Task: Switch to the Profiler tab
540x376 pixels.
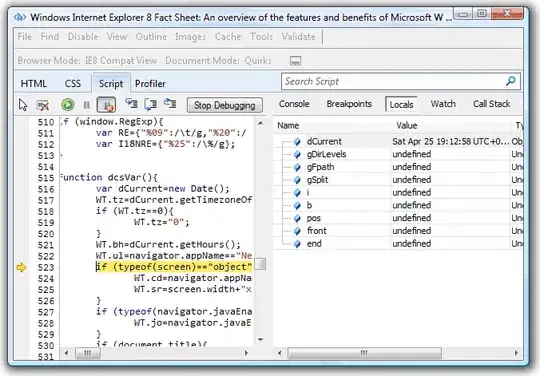Action: [150, 84]
